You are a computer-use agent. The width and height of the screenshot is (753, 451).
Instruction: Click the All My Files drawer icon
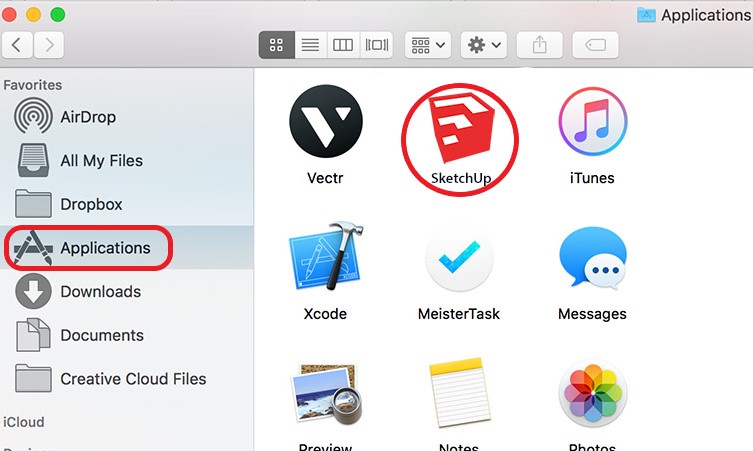click(33, 160)
